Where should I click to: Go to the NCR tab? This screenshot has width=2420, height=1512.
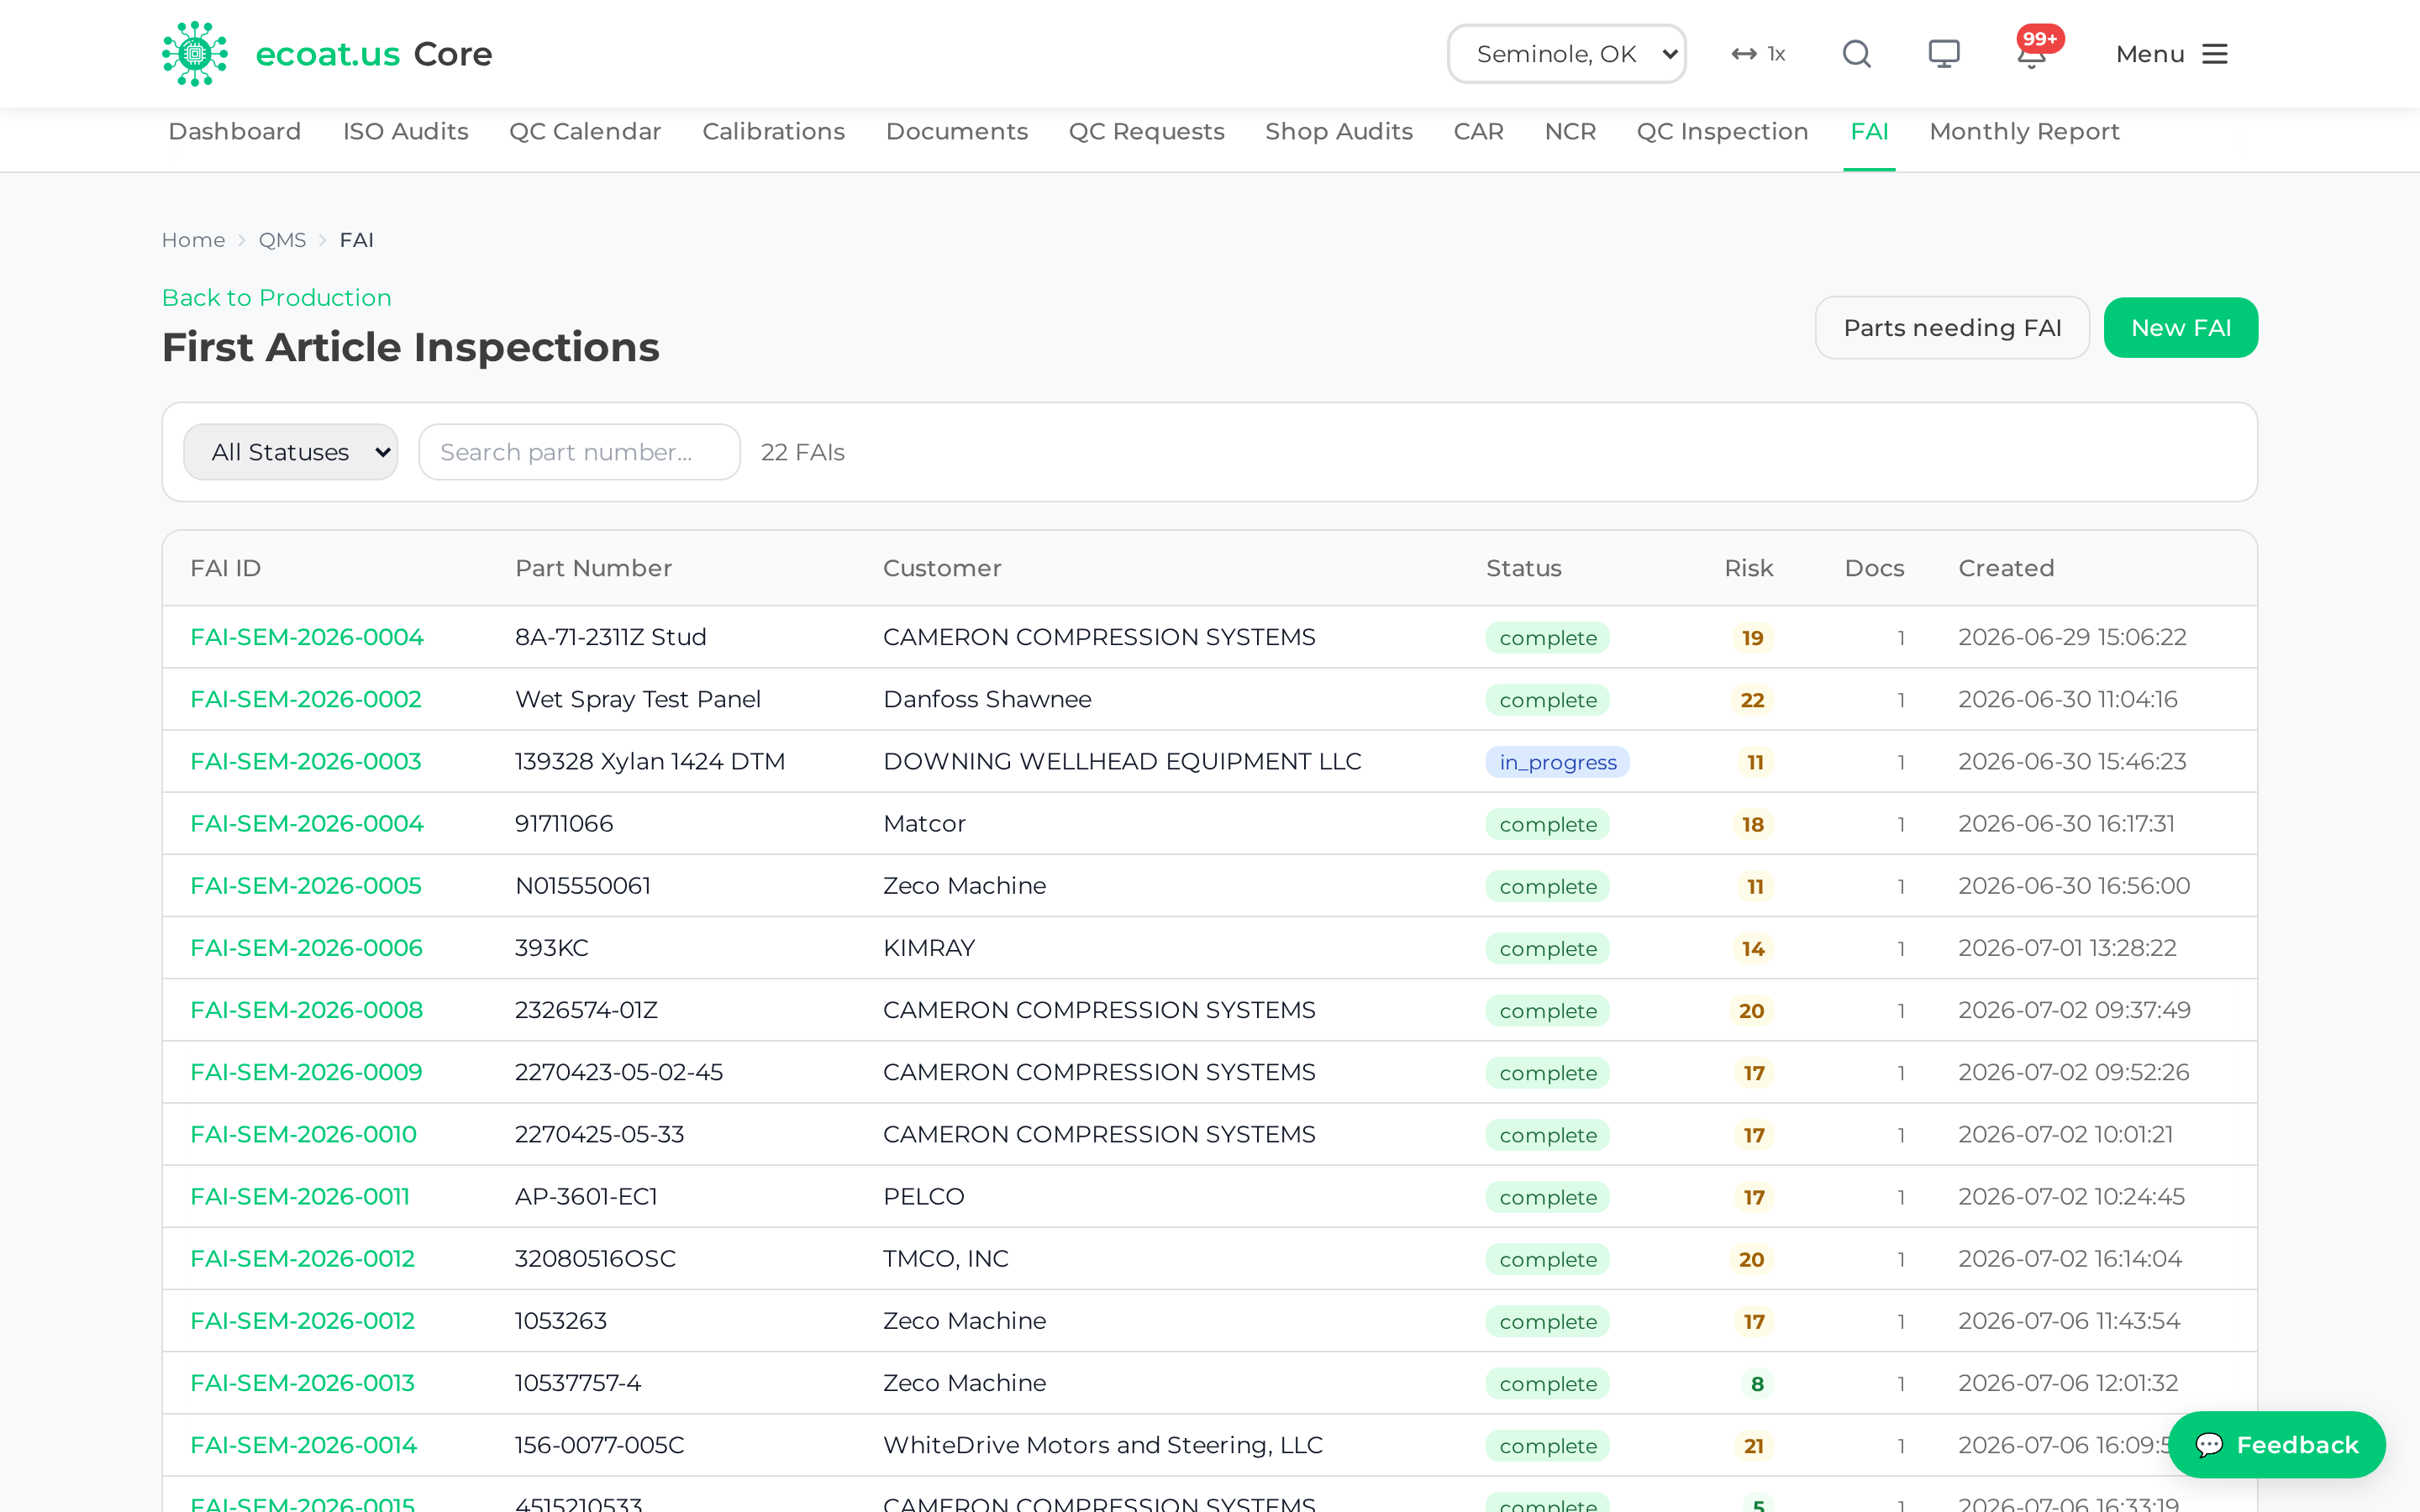pos(1570,132)
